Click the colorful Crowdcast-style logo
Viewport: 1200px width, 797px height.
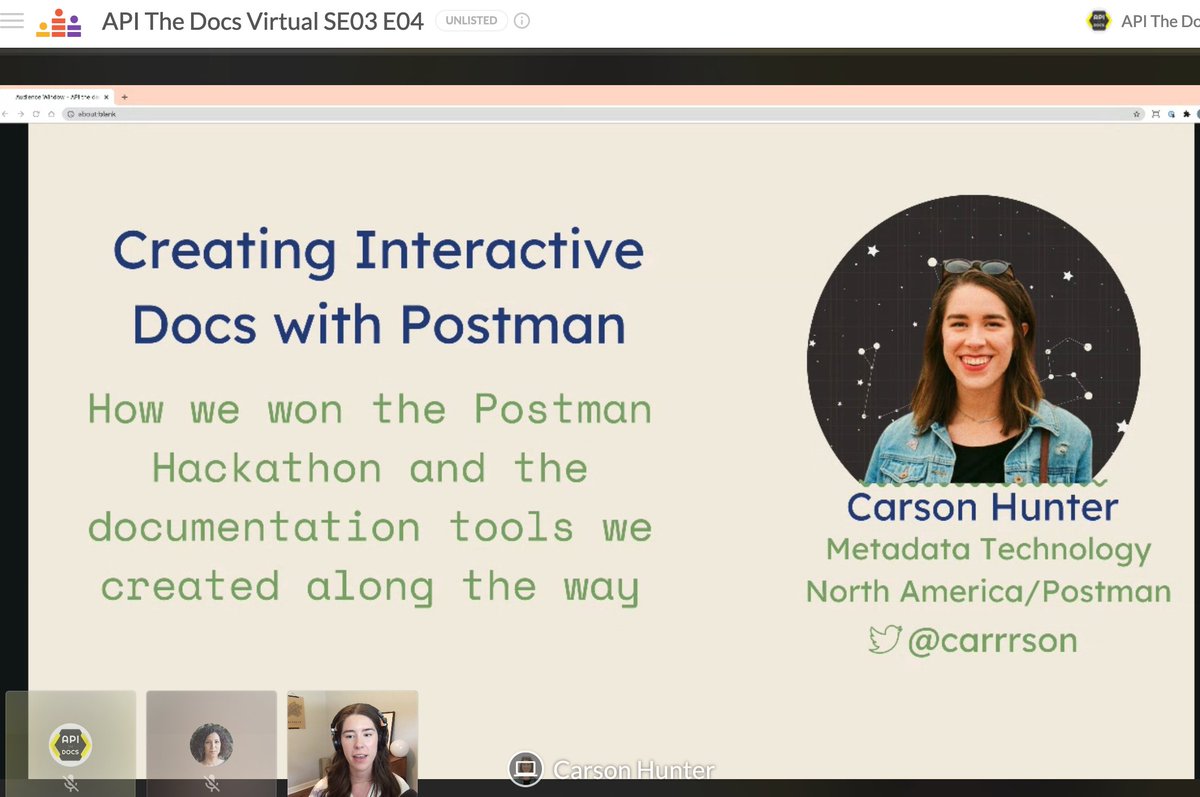coord(60,21)
